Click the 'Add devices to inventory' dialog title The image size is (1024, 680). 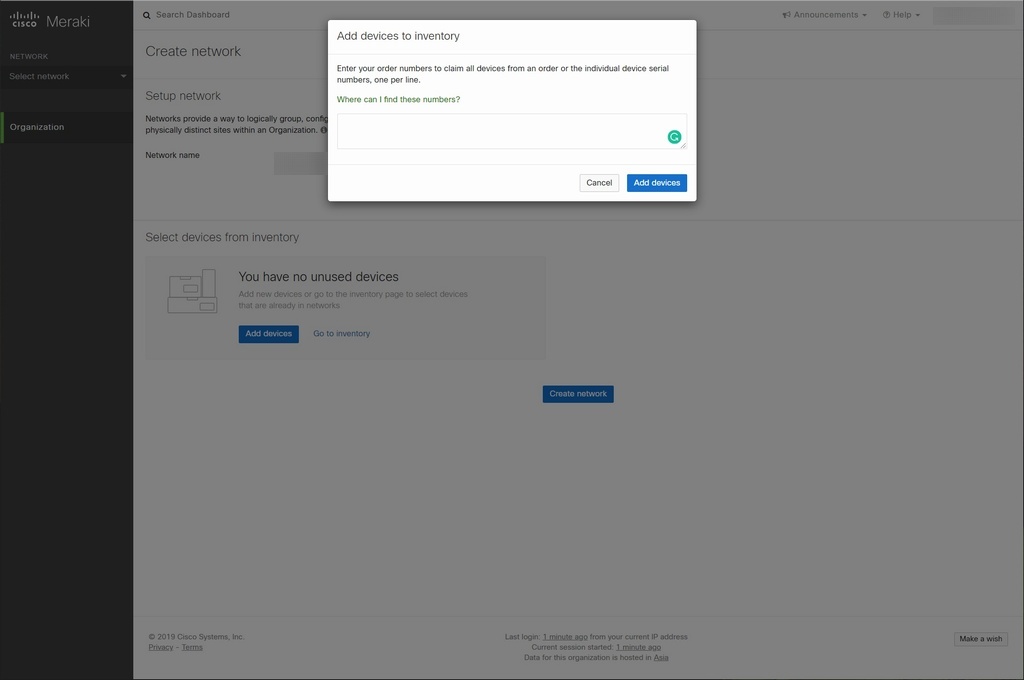coord(398,37)
